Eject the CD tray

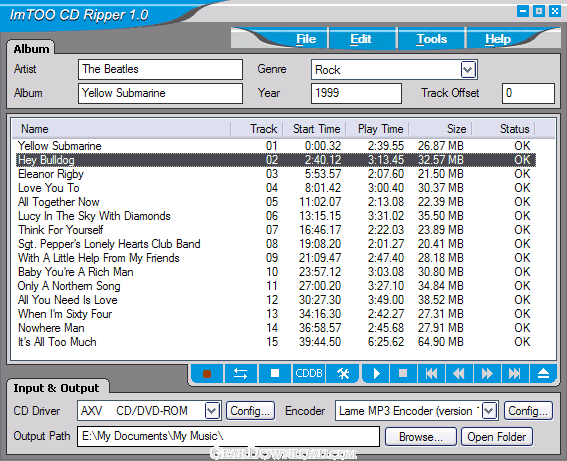(543, 374)
